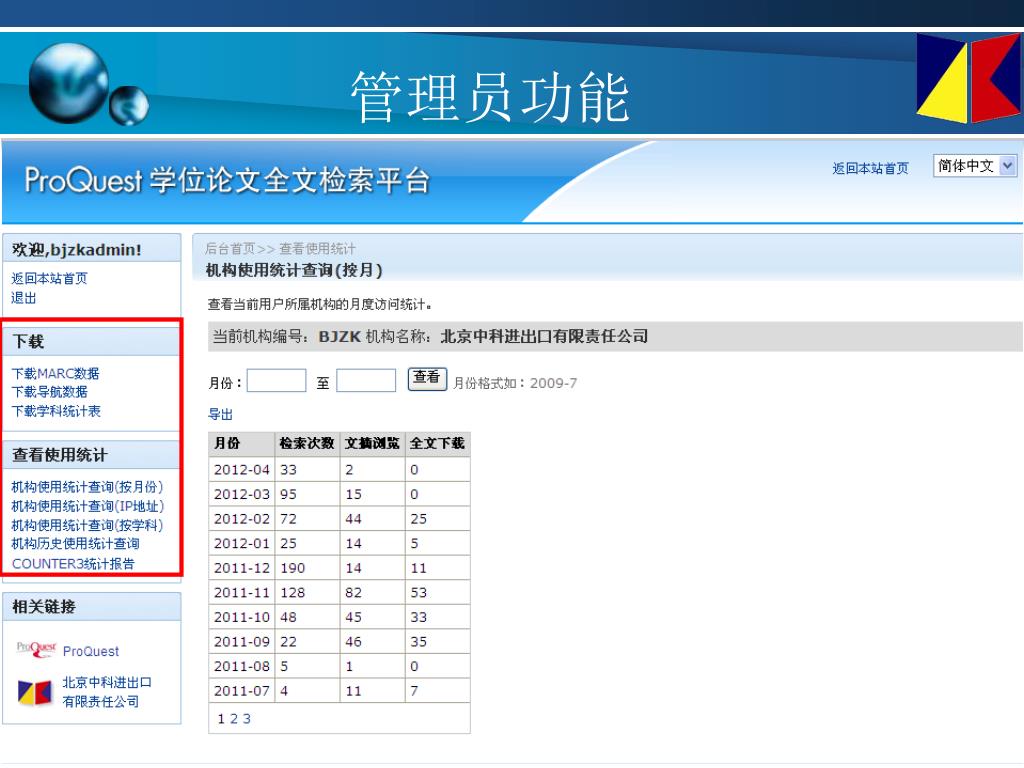The image size is (1024, 768).
Task: Click the 全文下载 column header
Action: (438, 443)
